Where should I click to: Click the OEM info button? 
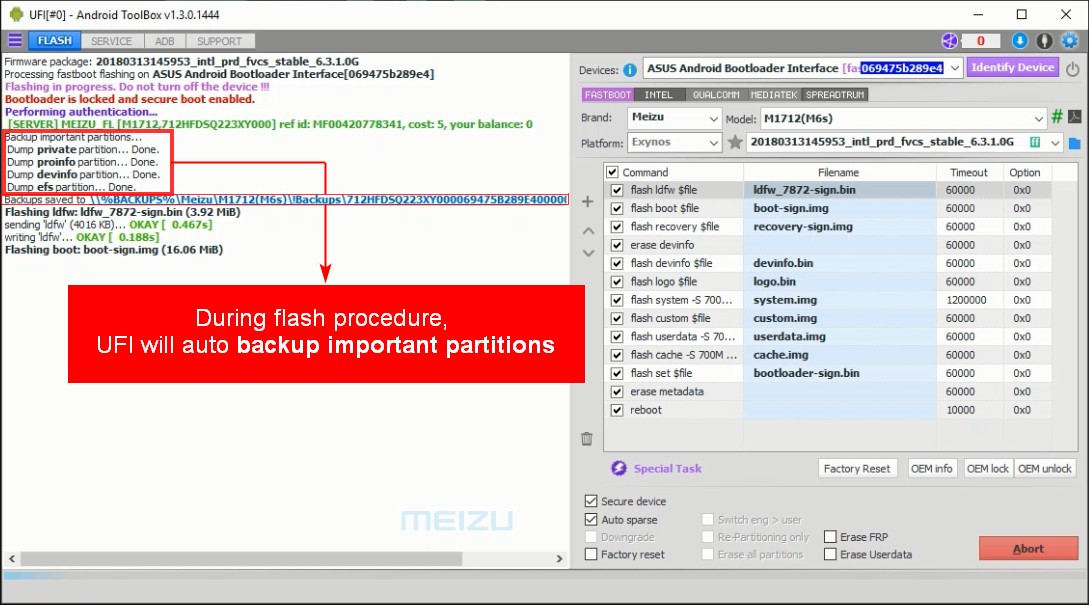tap(931, 469)
